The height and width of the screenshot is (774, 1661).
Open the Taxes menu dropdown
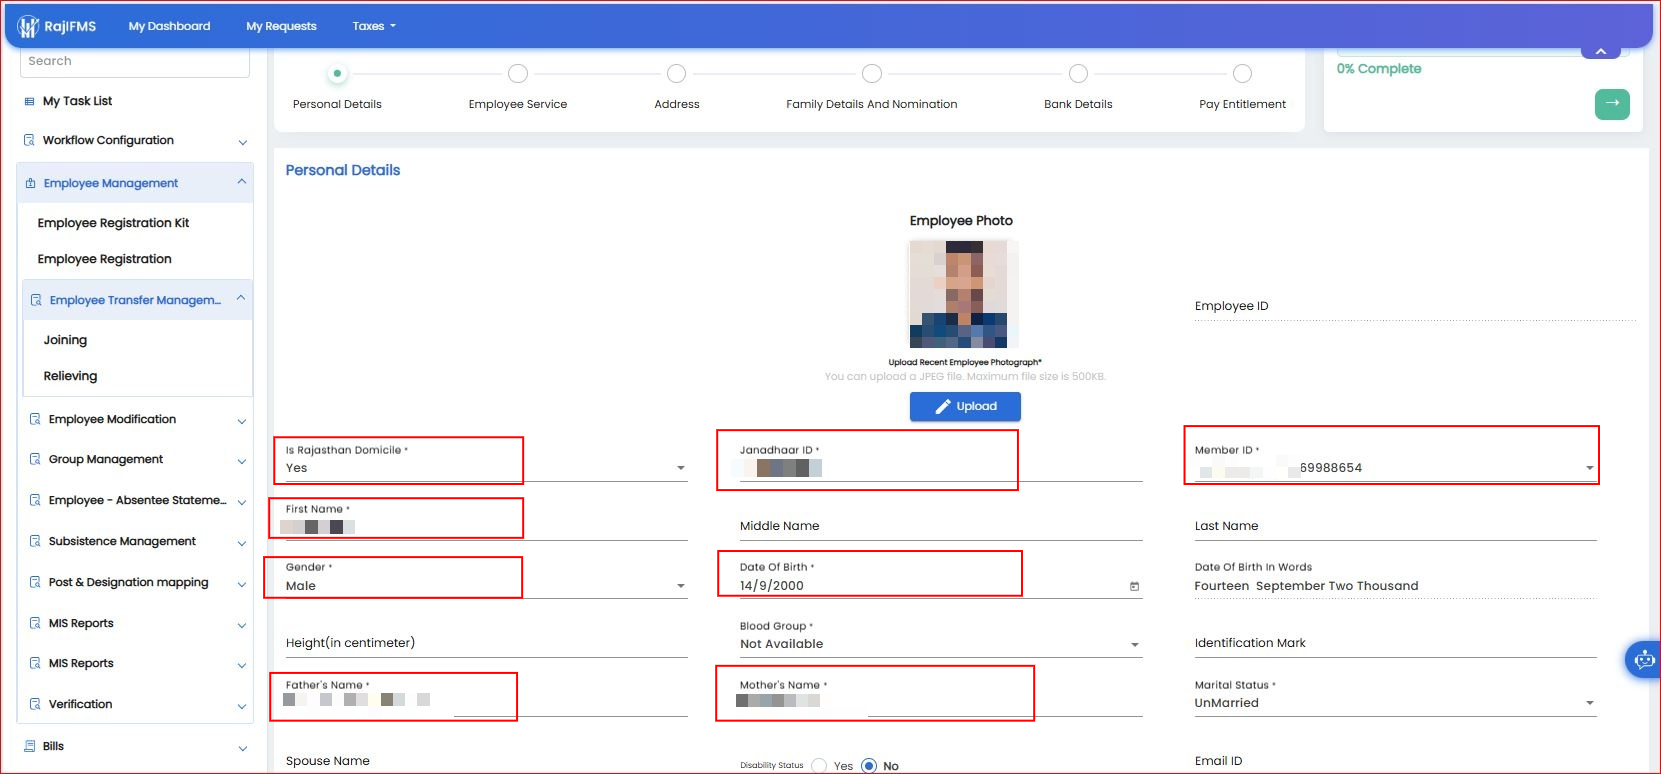coord(374,26)
